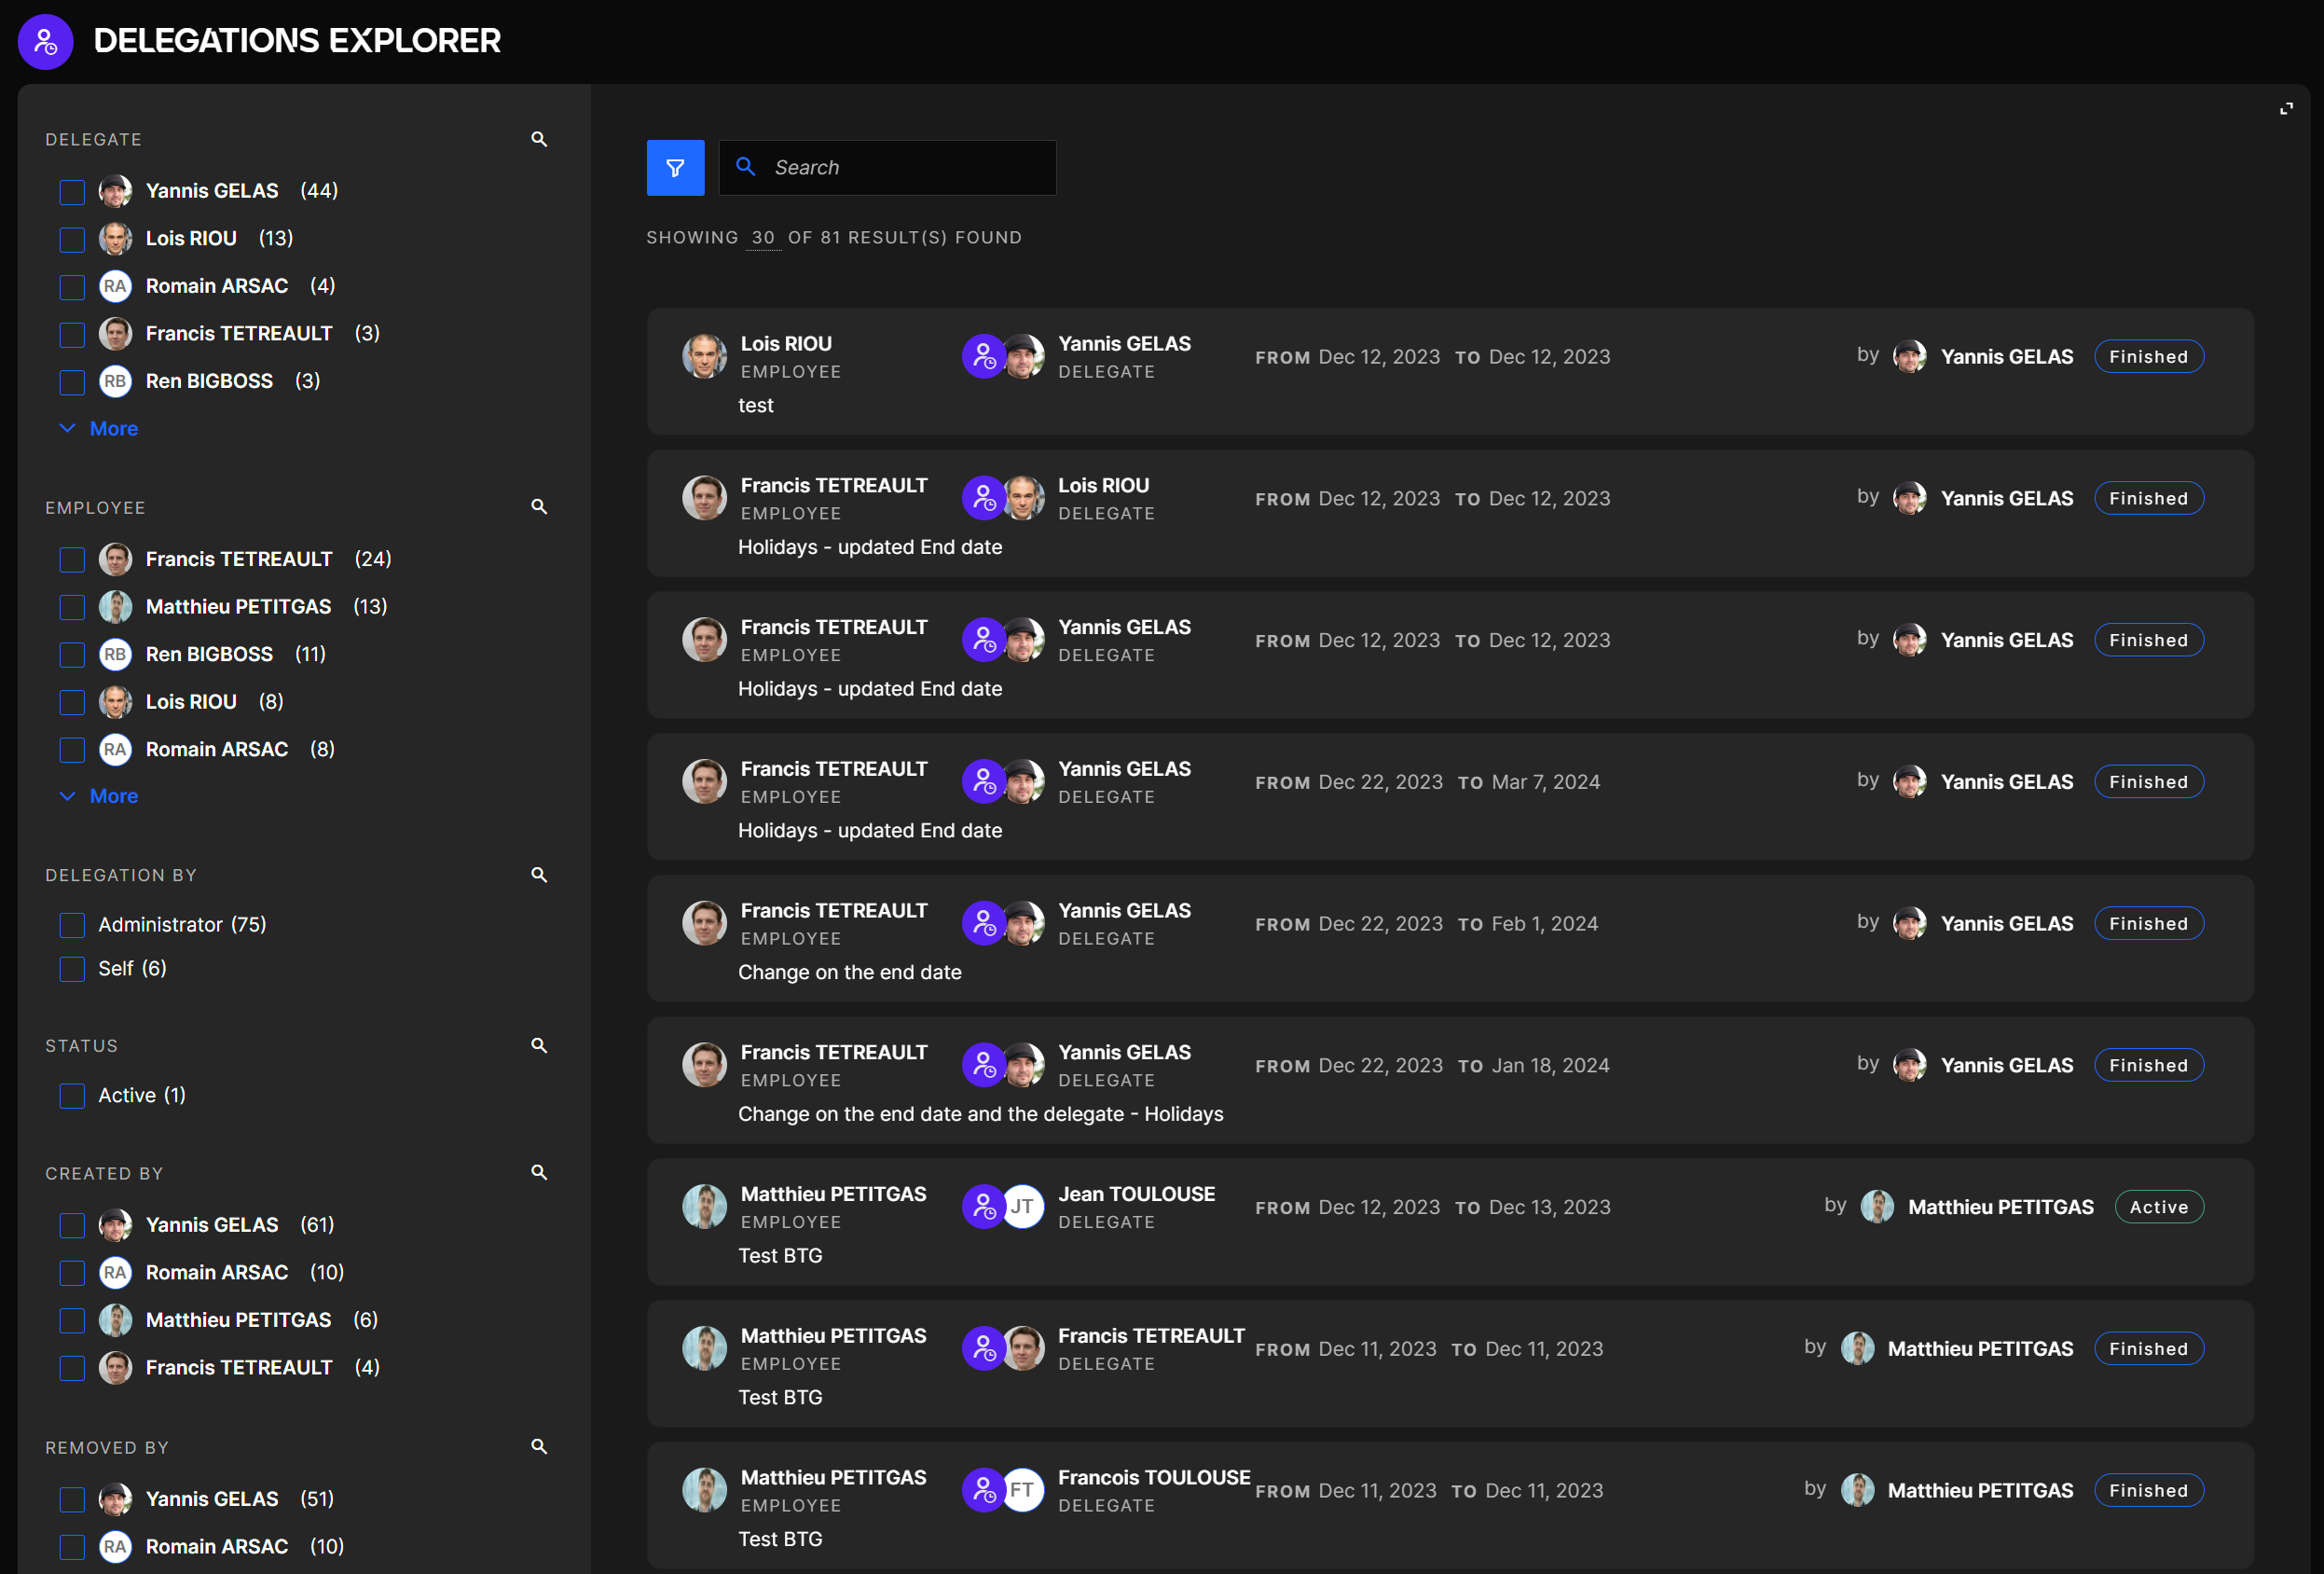Click Francois TOULOUSE delegate name
The image size is (2324, 1574).
pos(1153,1477)
